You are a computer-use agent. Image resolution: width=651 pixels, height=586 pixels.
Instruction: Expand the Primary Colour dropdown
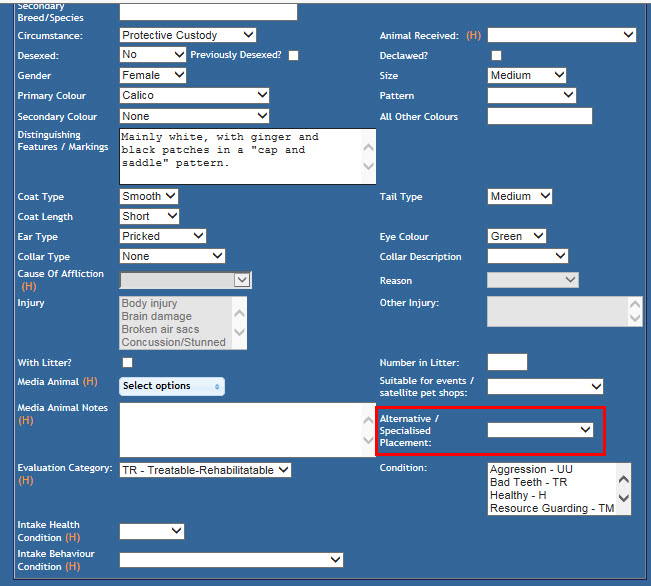pyautogui.click(x=194, y=96)
